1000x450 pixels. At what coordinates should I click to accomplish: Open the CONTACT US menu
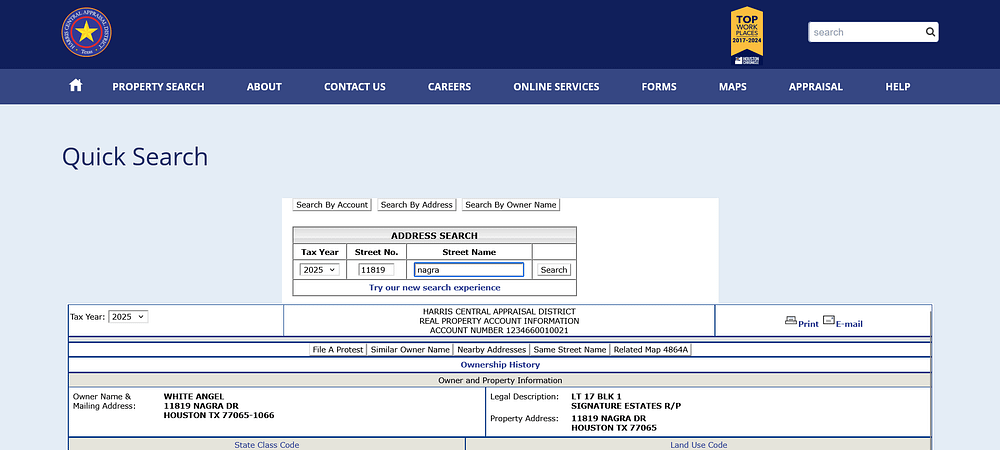pos(355,87)
